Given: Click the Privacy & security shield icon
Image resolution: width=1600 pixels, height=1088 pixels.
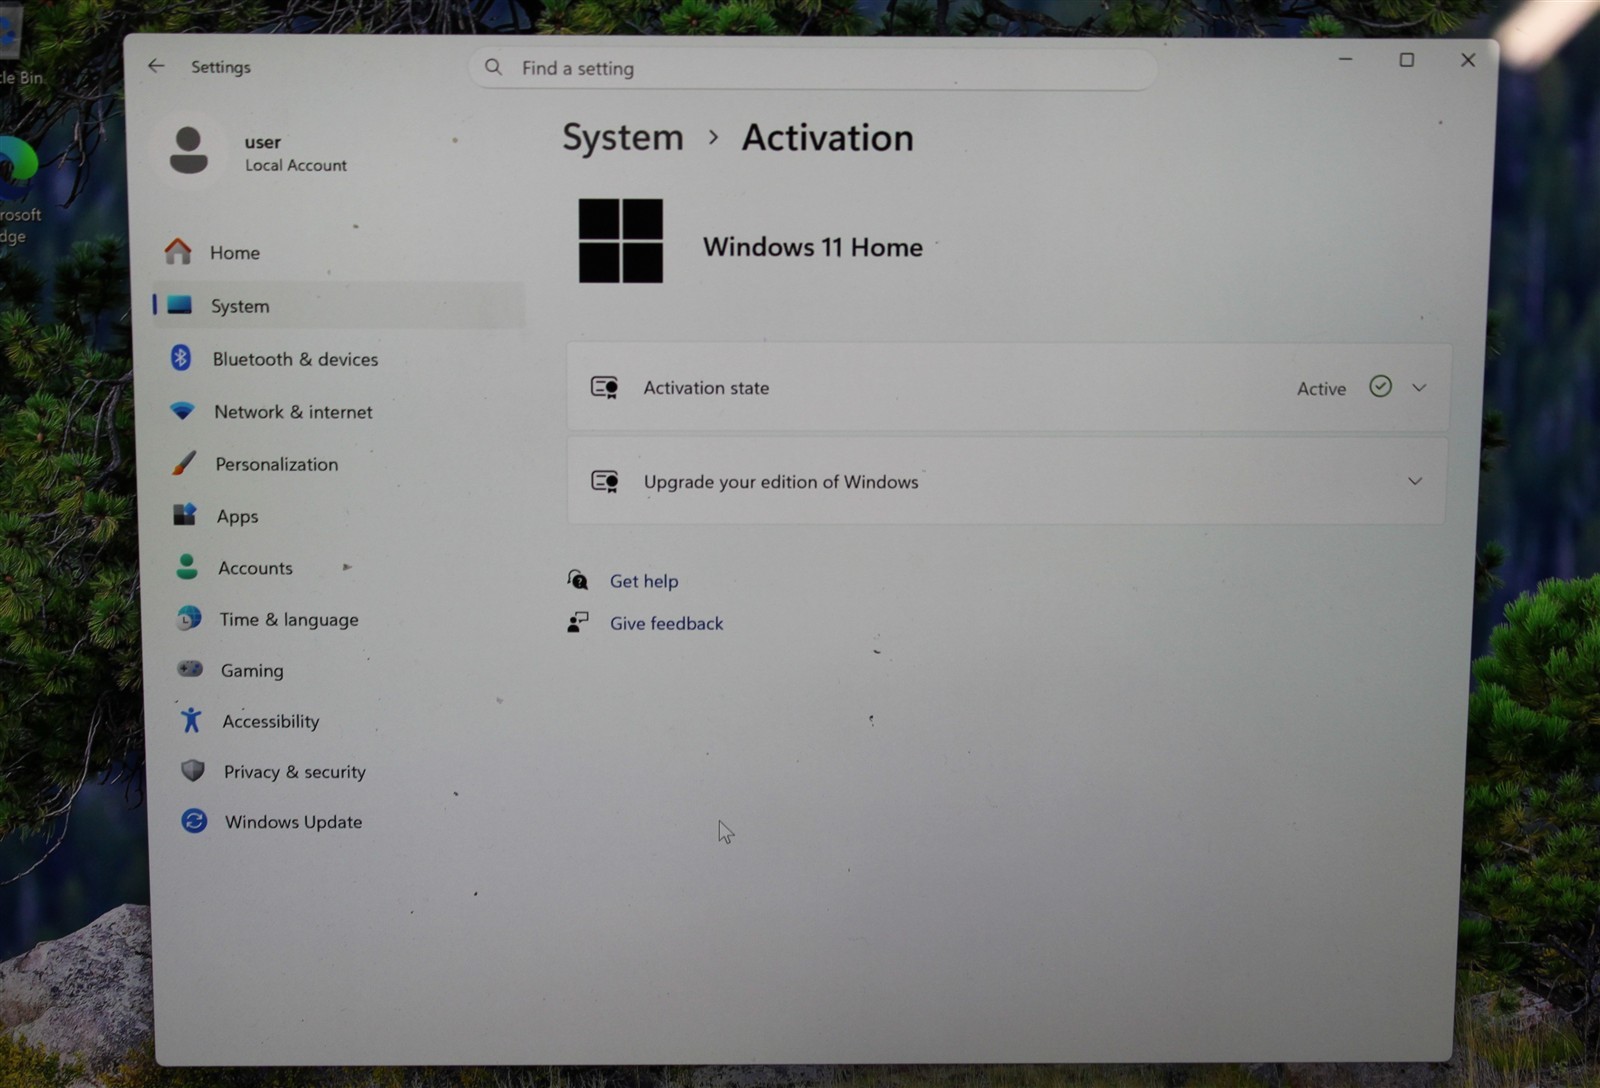Looking at the screenshot, I should [193, 770].
